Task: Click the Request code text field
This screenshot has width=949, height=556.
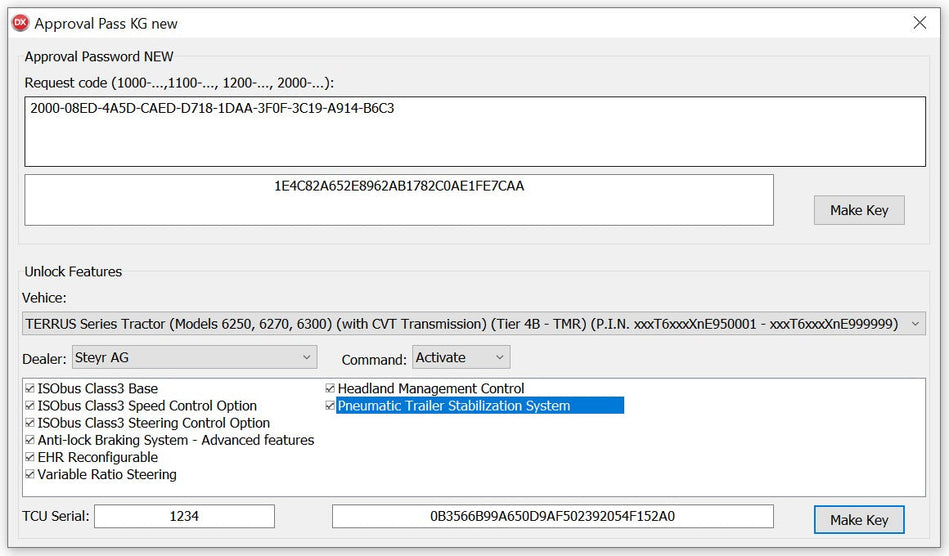Action: pyautogui.click(x=474, y=131)
